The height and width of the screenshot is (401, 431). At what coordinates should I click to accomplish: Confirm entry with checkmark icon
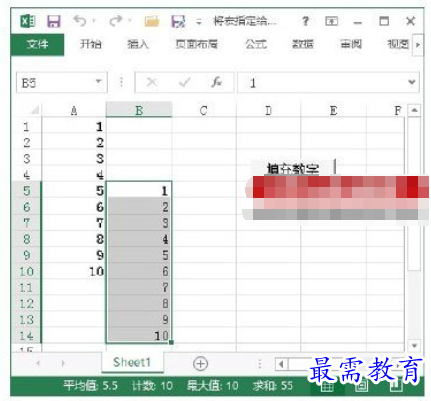click(x=184, y=82)
